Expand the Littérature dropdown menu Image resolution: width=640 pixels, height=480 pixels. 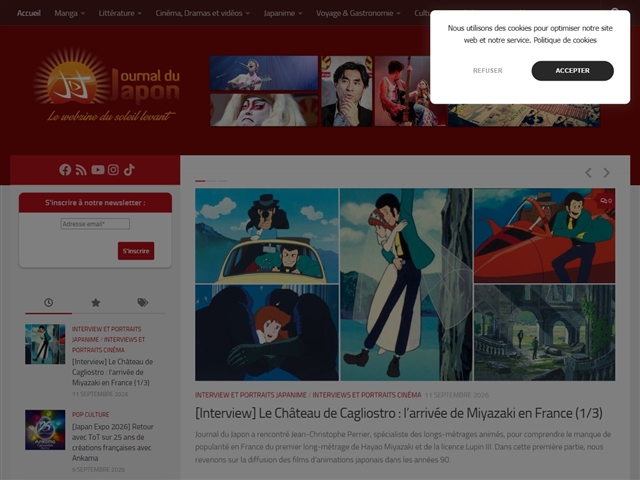pyautogui.click(x=120, y=13)
